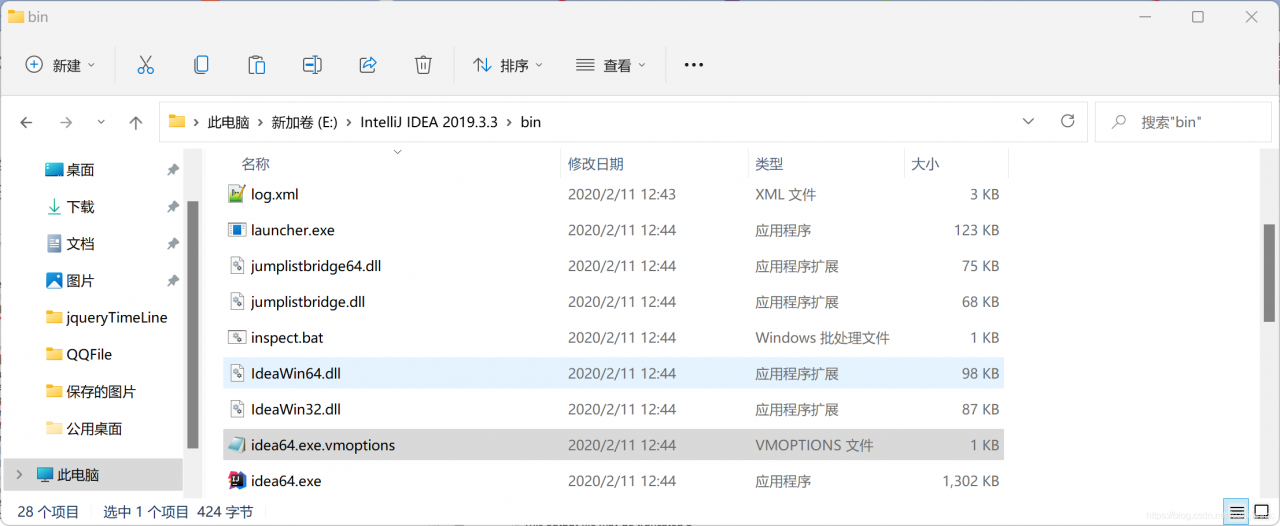Refresh the bin folder view

1067,121
